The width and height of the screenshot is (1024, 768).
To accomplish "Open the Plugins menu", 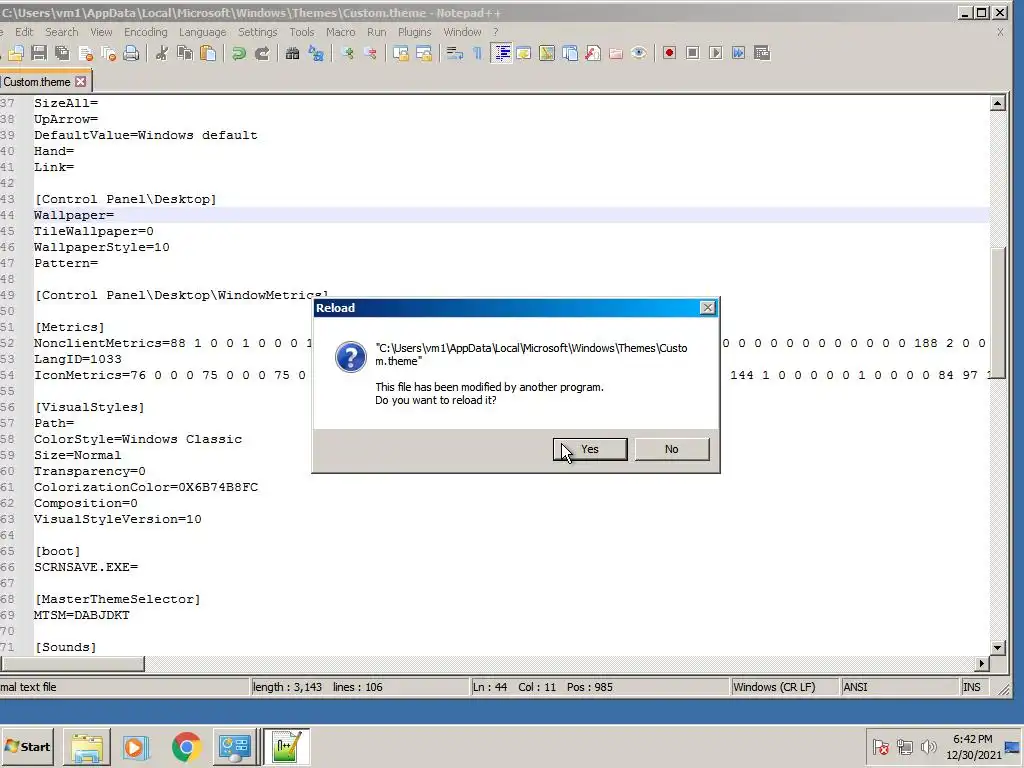I will coord(415,32).
